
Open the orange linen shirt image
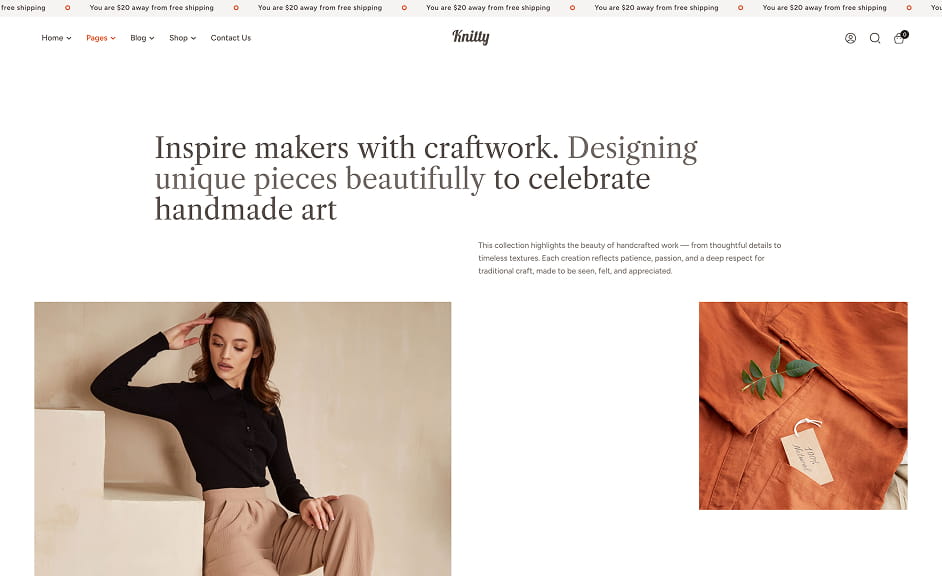pos(803,406)
